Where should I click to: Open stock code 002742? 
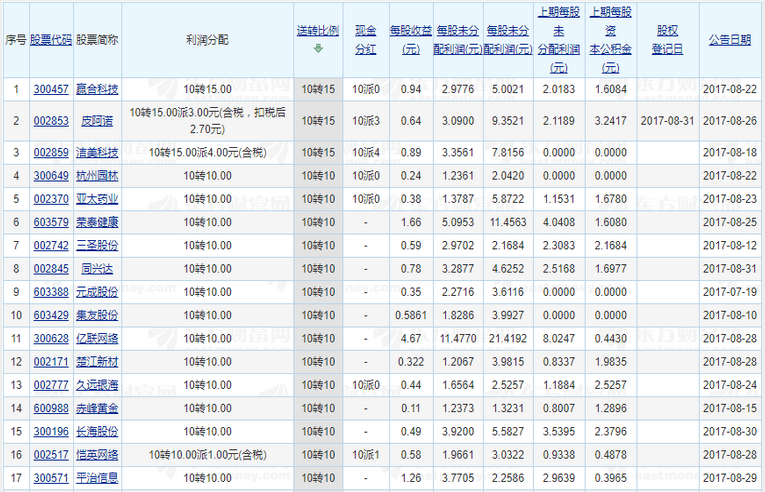pyautogui.click(x=51, y=246)
